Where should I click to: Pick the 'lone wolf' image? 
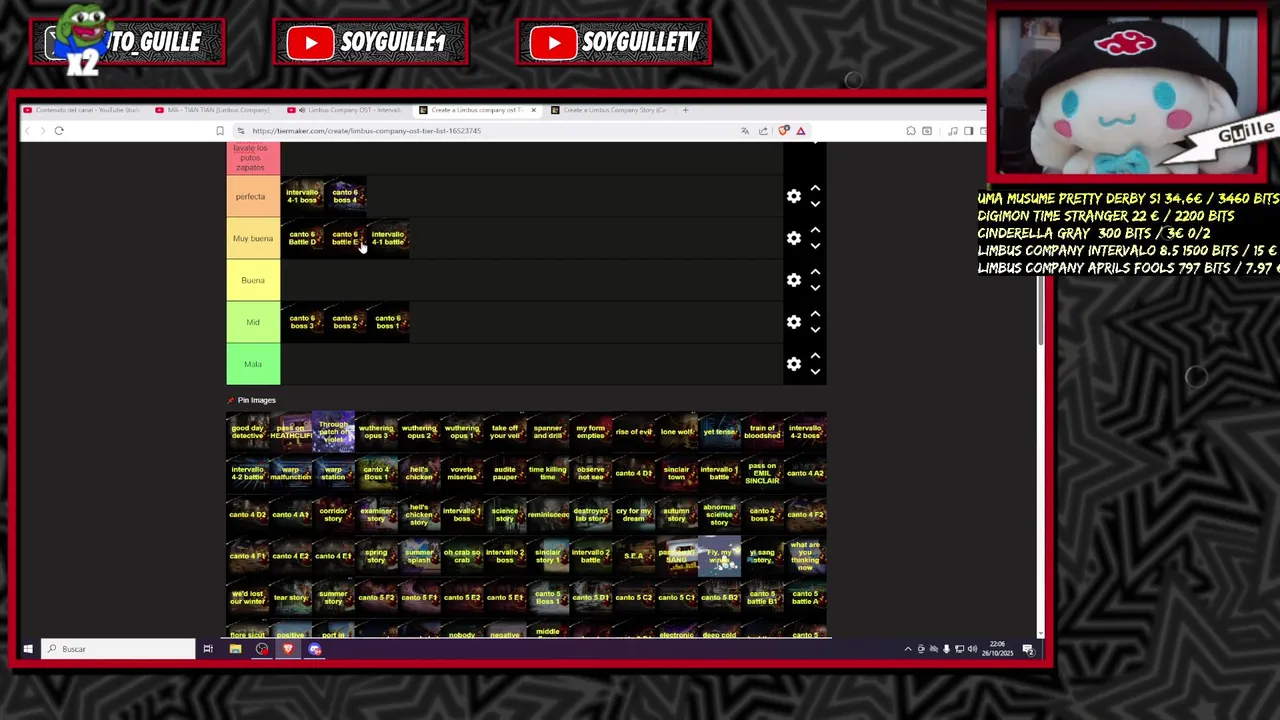coord(677,432)
